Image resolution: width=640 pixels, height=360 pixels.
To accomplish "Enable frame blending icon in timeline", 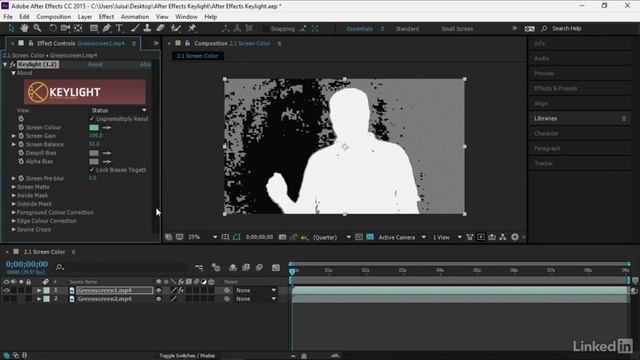I will pos(246,268).
